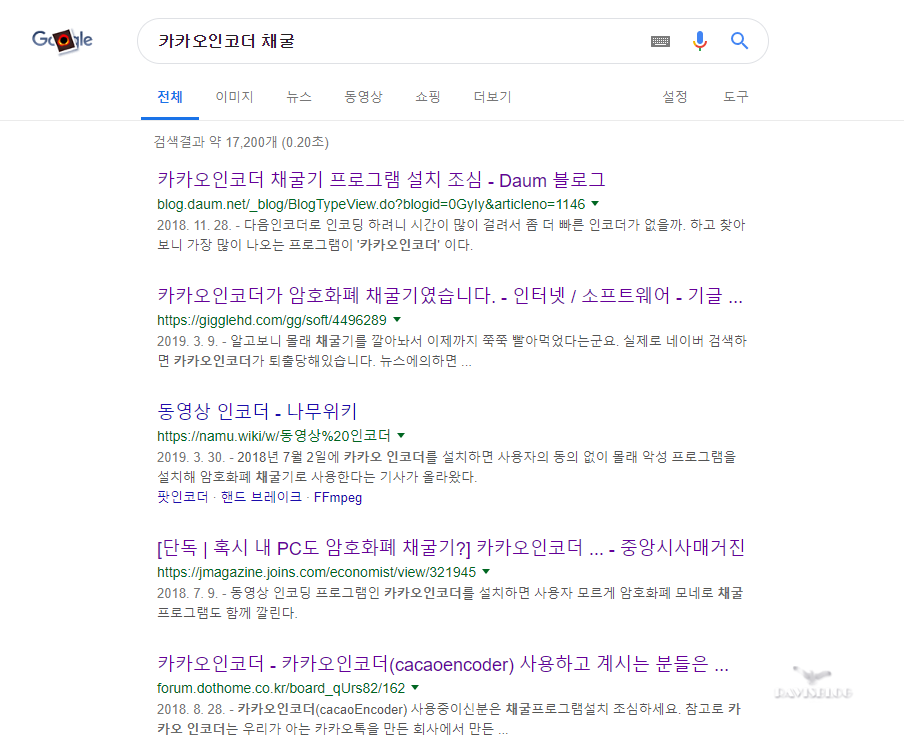Start voice search with microphone icon
The height and width of the screenshot is (742, 904).
[699, 41]
